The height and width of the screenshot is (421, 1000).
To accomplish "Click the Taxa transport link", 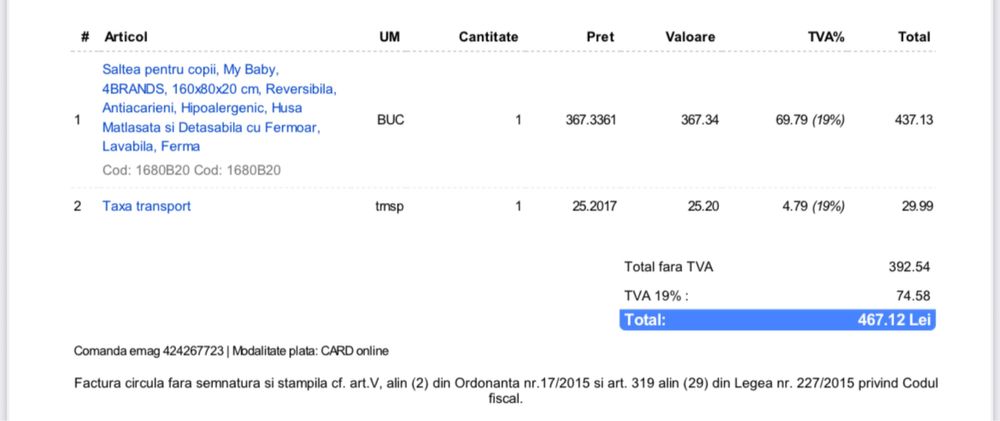I will point(146,206).
